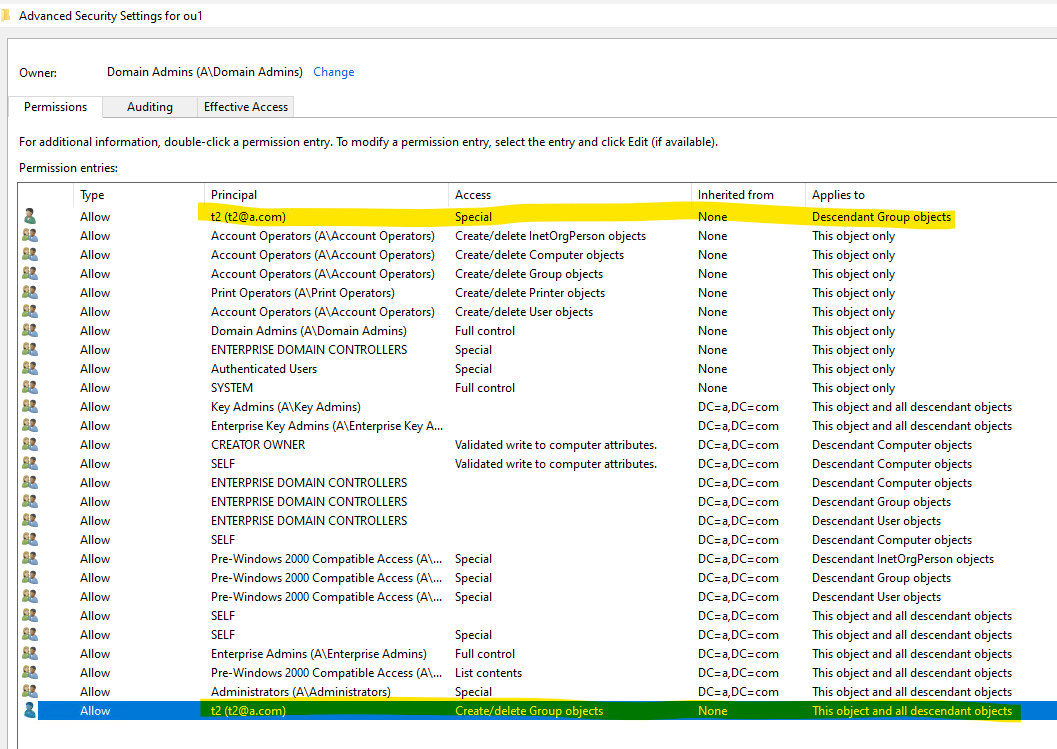
Task: Click group icon beside Administrators row
Action: pyautogui.click(x=30, y=691)
